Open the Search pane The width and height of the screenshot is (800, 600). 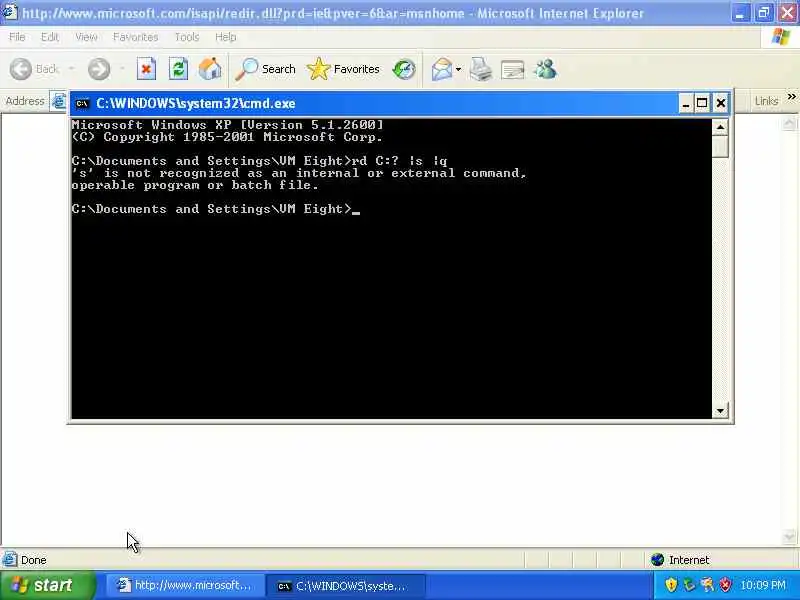coord(265,69)
